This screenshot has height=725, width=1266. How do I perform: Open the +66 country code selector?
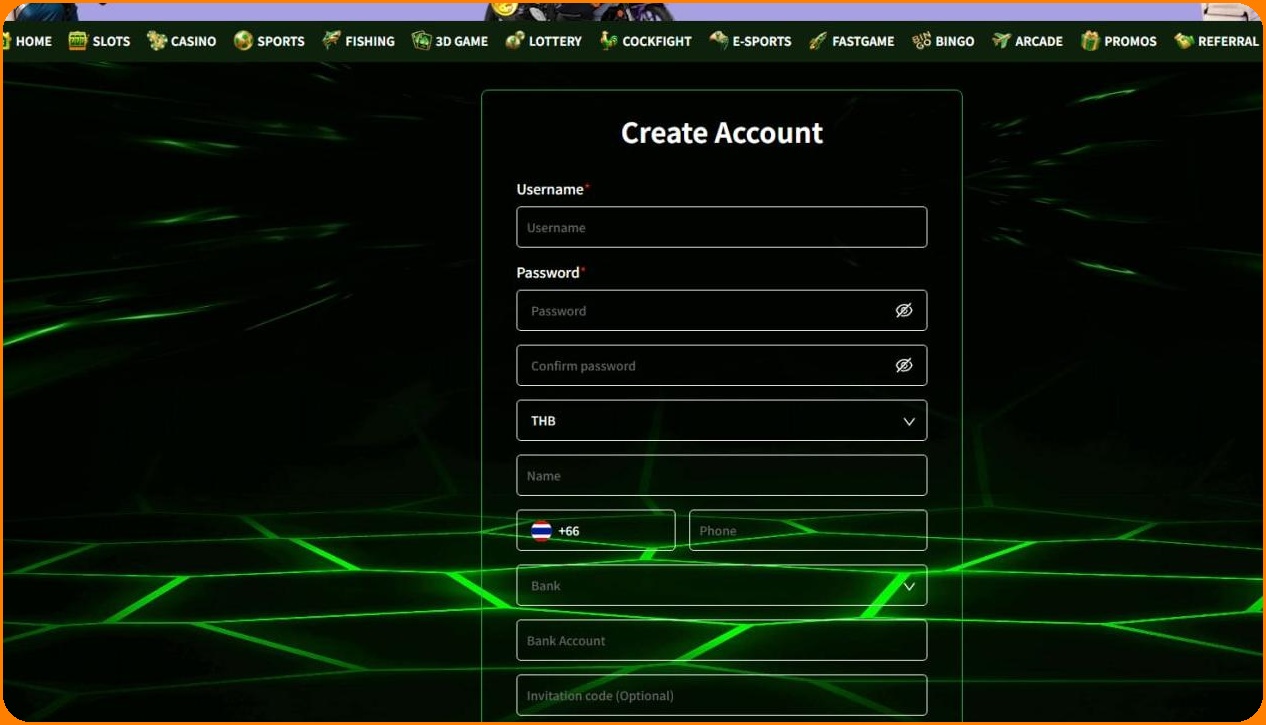(595, 531)
